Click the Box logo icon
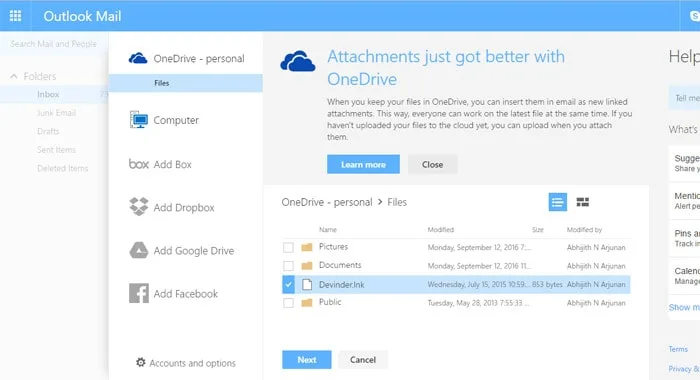Image resolution: width=700 pixels, height=380 pixels. [x=138, y=164]
